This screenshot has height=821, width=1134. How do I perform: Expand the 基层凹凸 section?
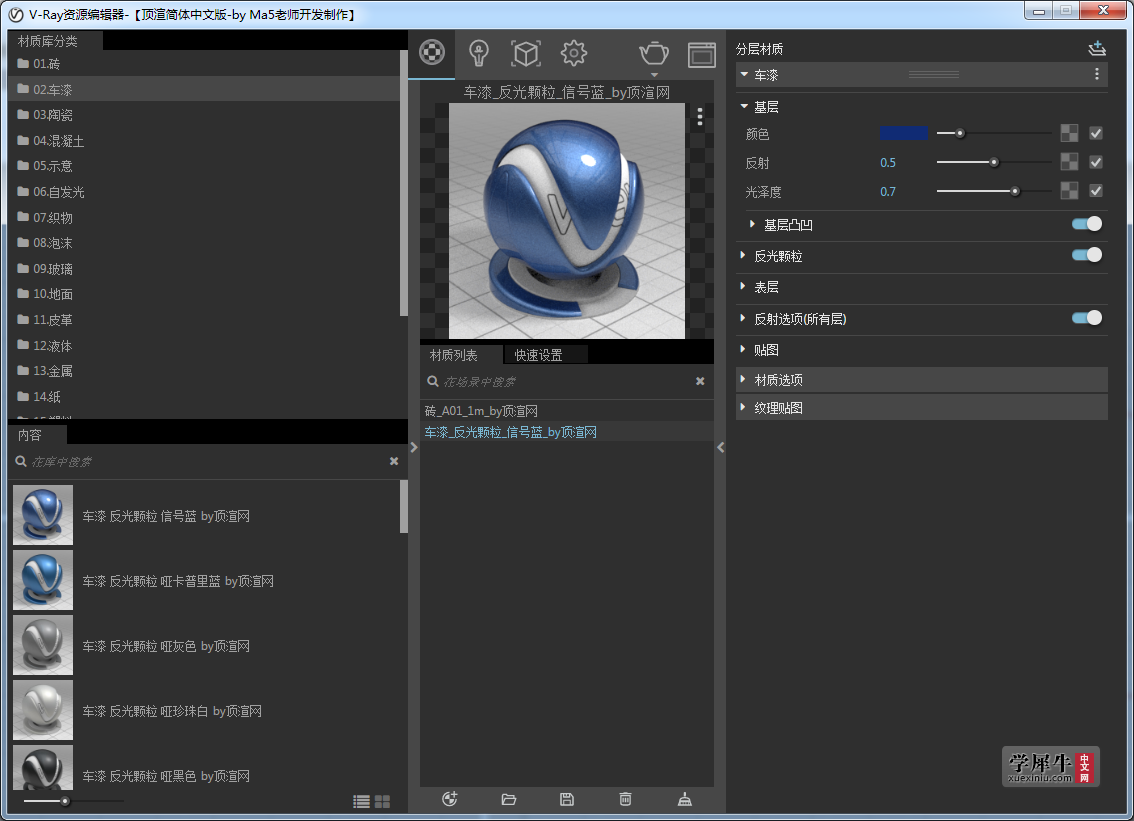[752, 224]
